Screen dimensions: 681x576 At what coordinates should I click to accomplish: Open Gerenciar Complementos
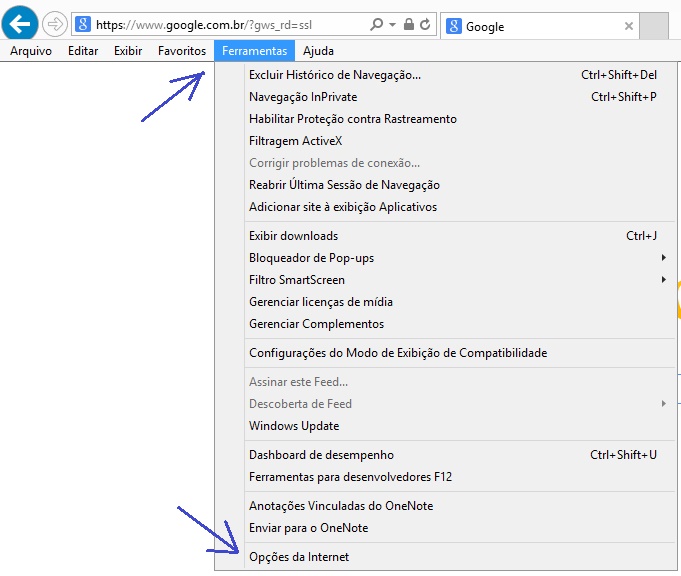point(316,324)
